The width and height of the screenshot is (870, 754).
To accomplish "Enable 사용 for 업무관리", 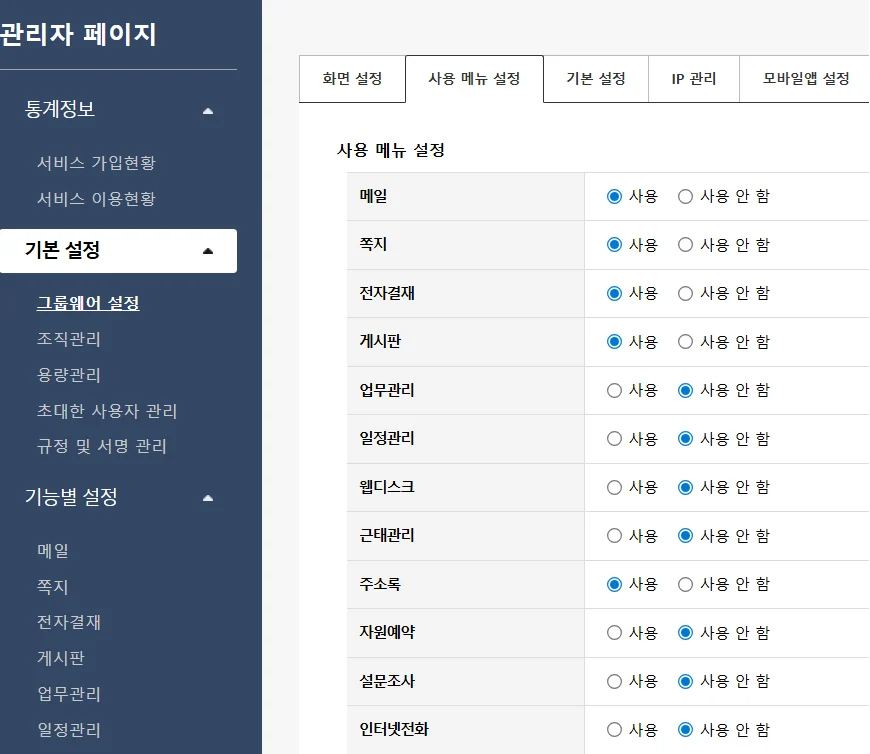I will tap(614, 391).
